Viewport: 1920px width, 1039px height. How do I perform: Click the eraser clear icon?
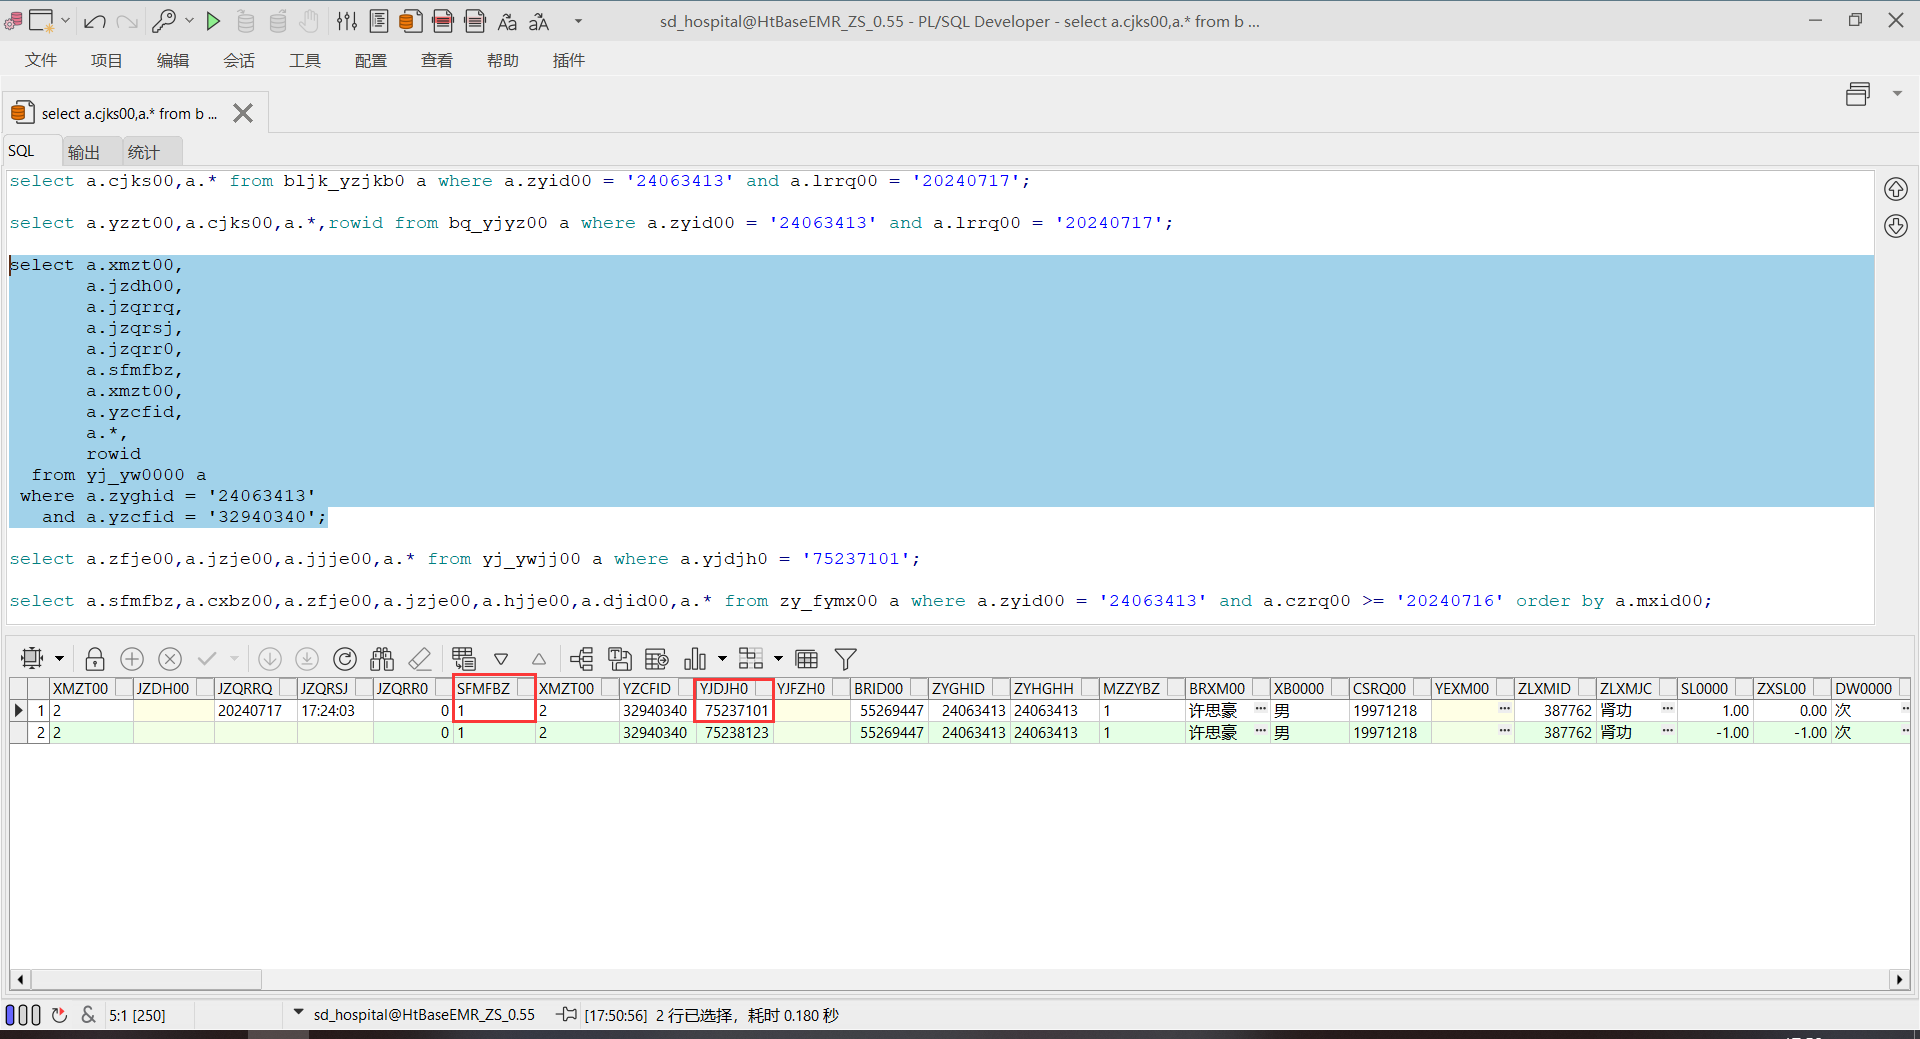pyautogui.click(x=420, y=659)
